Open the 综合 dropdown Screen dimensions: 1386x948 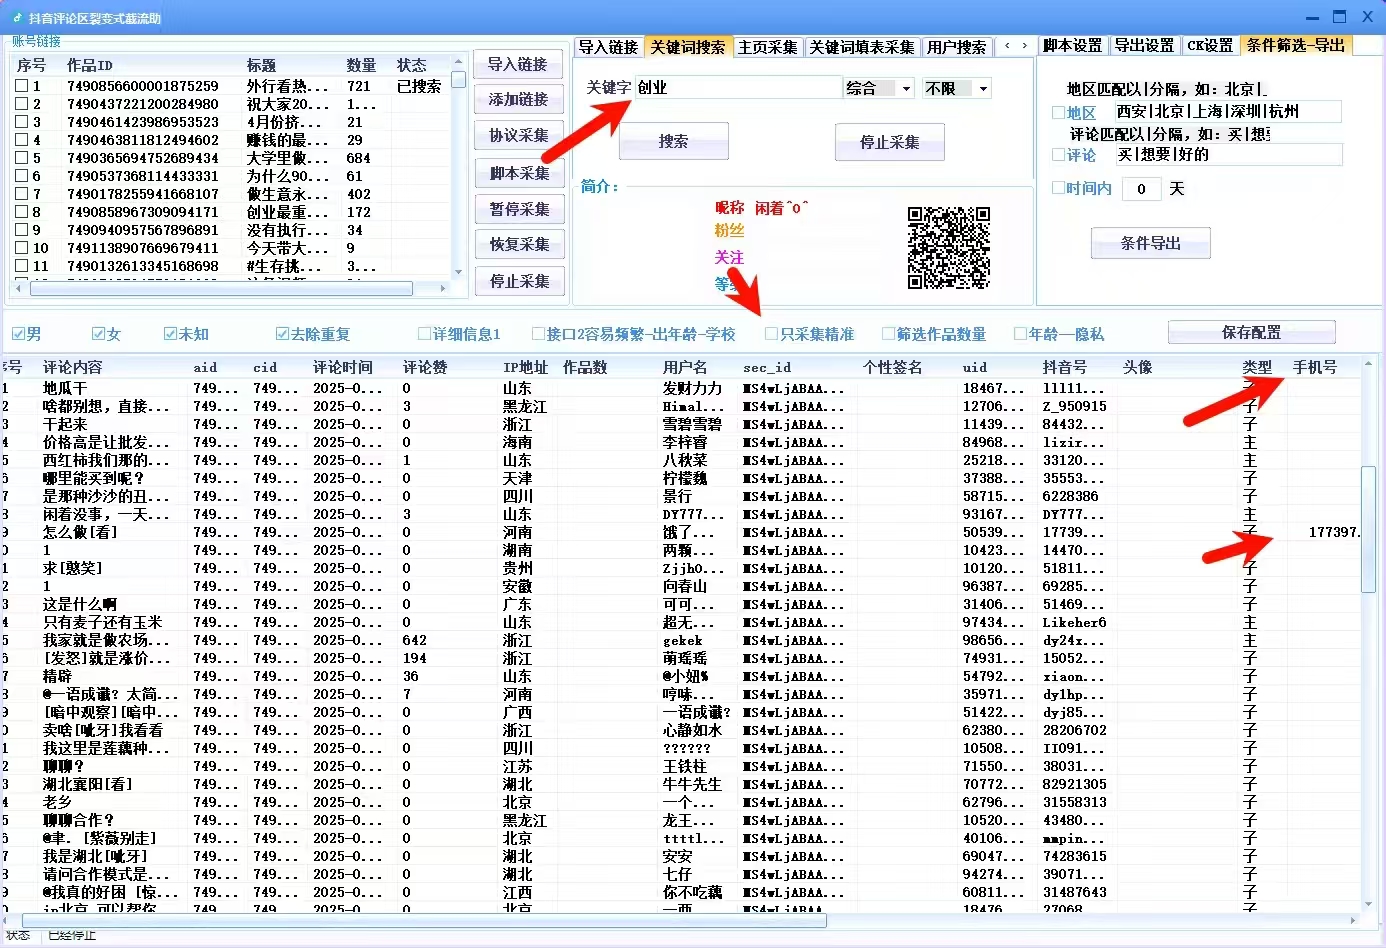tap(906, 89)
